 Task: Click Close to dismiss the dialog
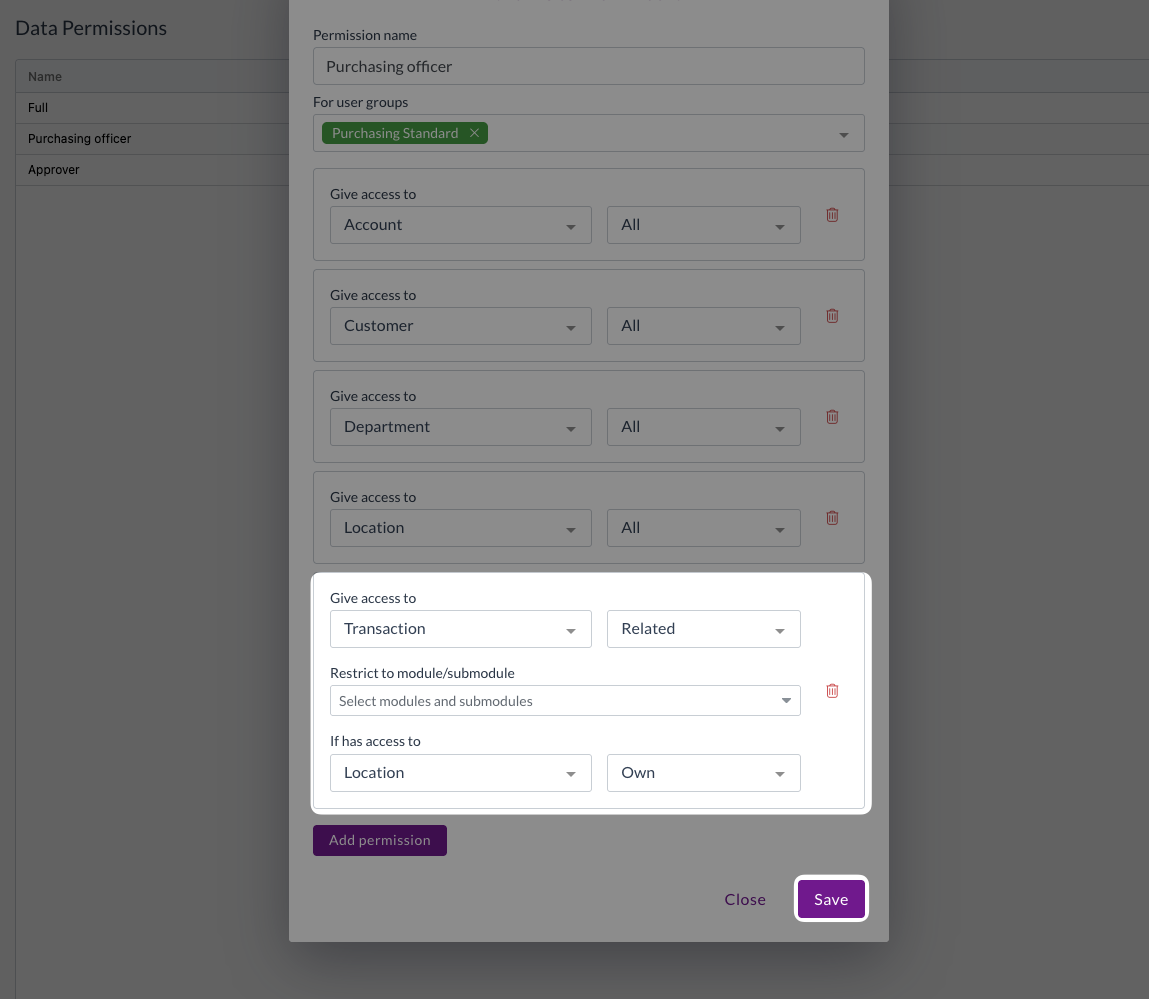point(745,899)
